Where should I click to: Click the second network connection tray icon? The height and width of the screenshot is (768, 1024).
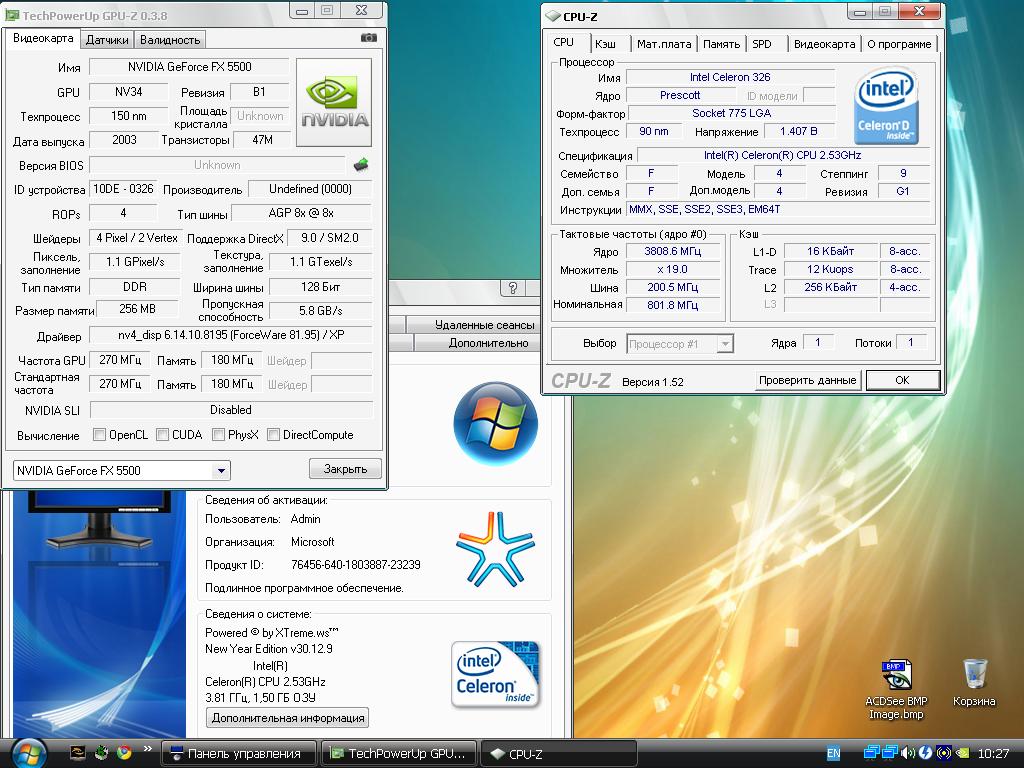click(x=889, y=753)
